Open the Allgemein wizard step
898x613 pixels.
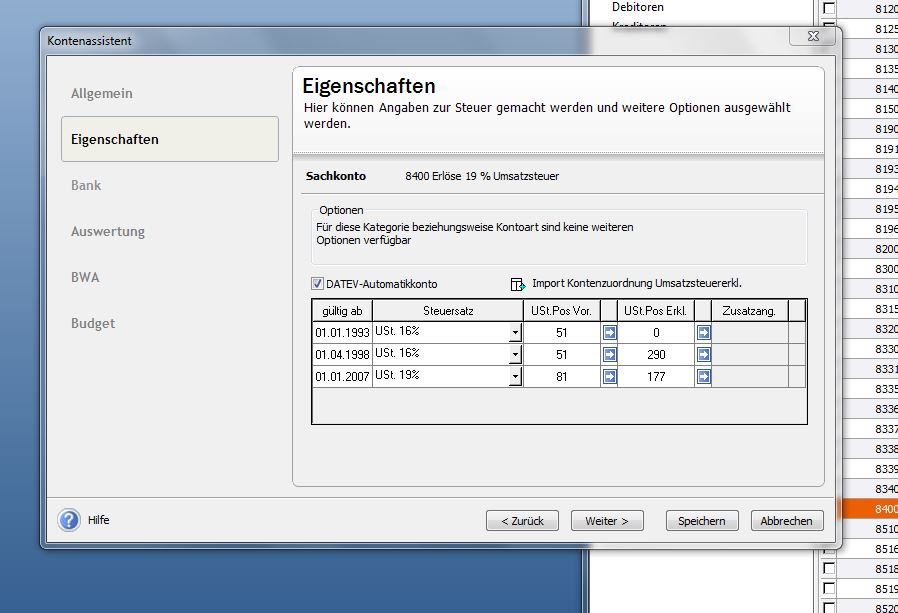pyautogui.click(x=101, y=93)
